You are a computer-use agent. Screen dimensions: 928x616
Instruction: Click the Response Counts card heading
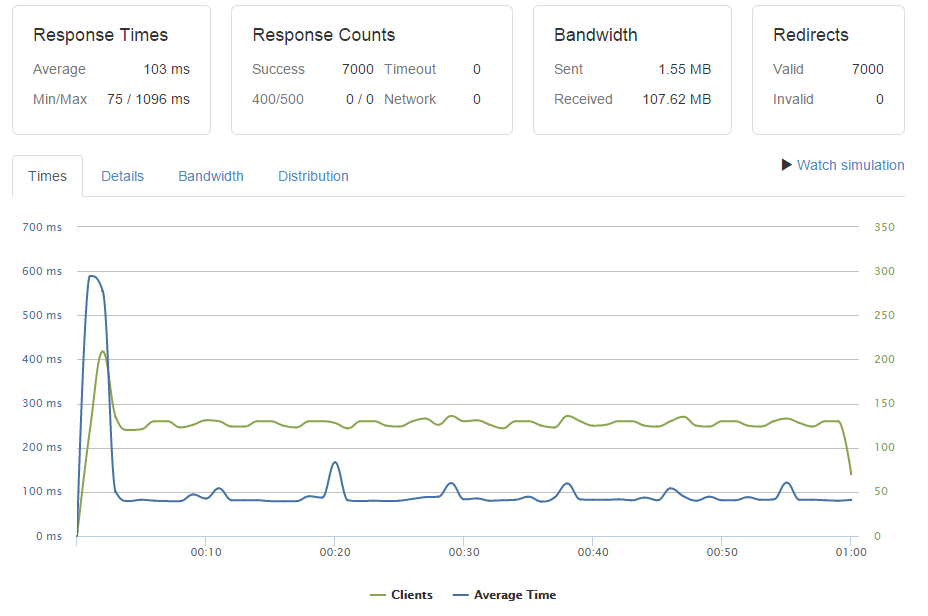(x=323, y=35)
